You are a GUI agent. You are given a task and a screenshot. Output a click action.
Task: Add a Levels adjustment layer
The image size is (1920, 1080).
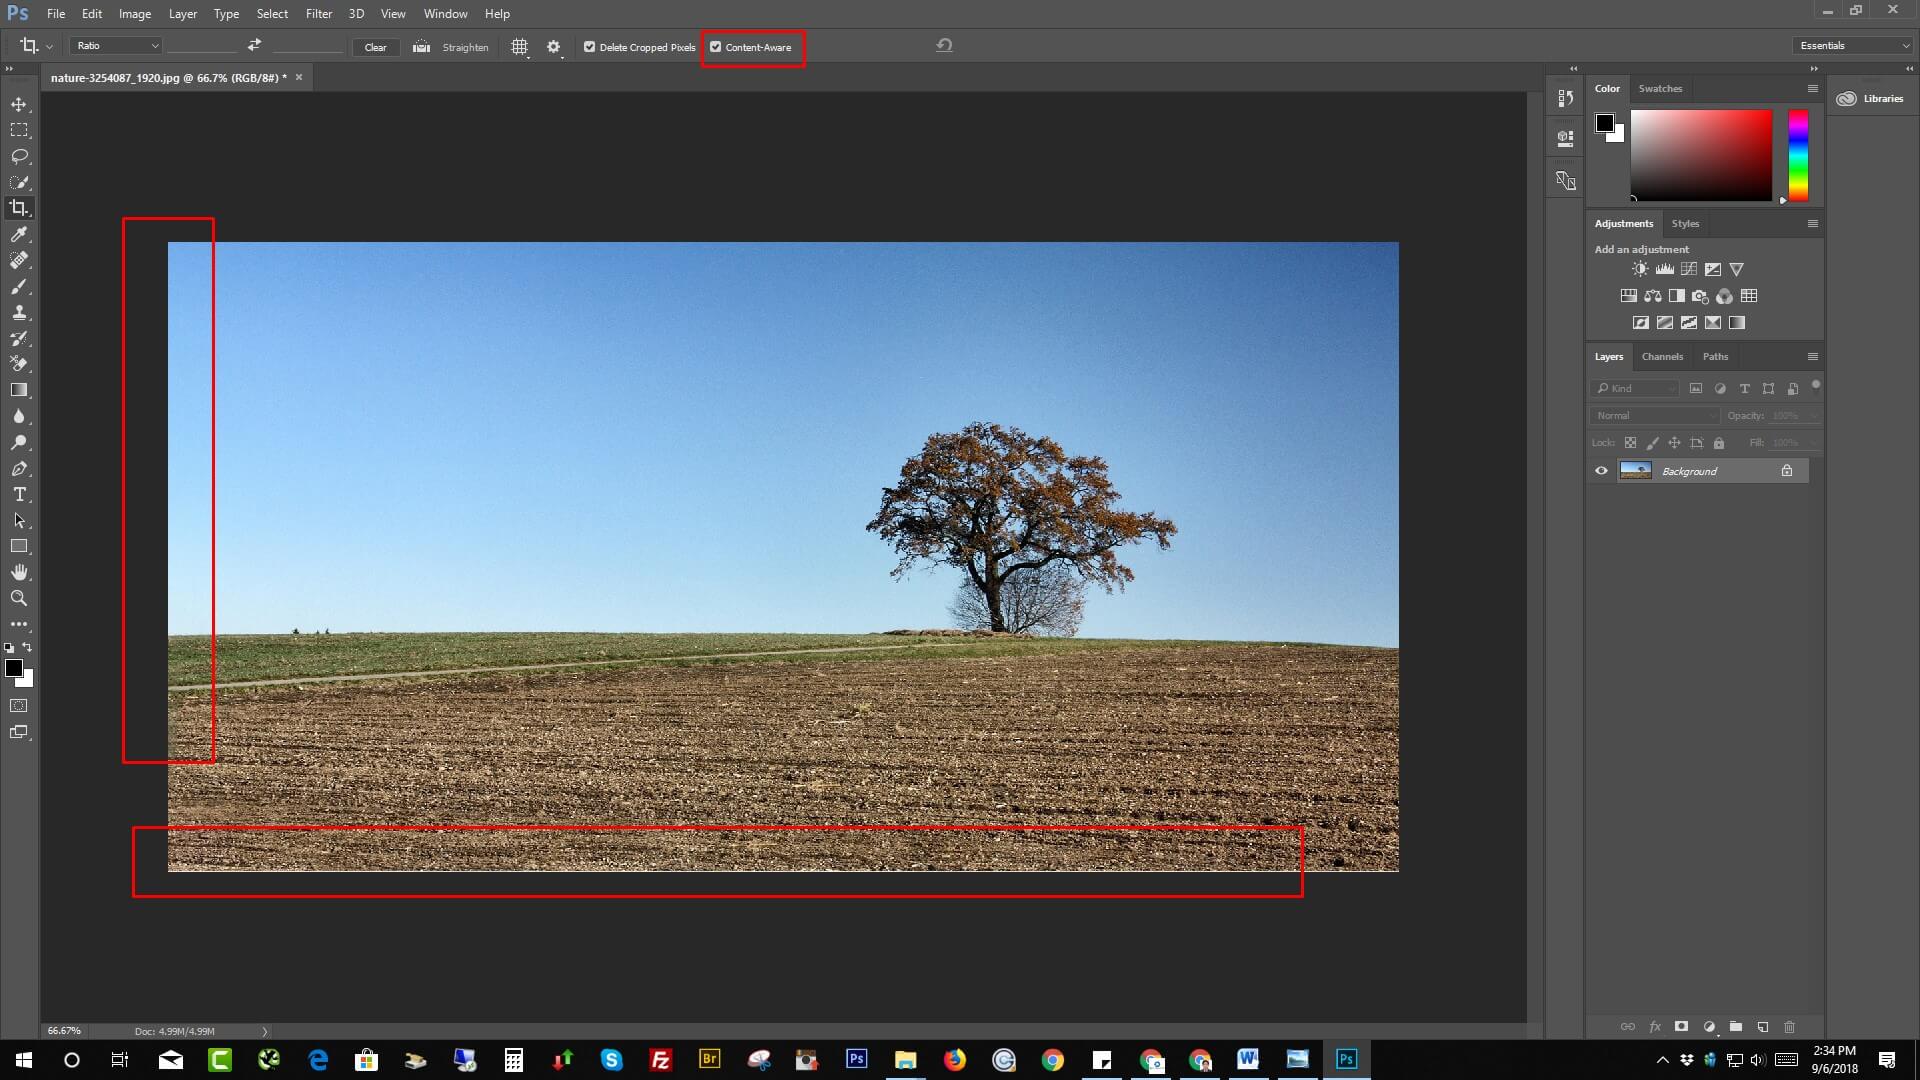(1664, 269)
